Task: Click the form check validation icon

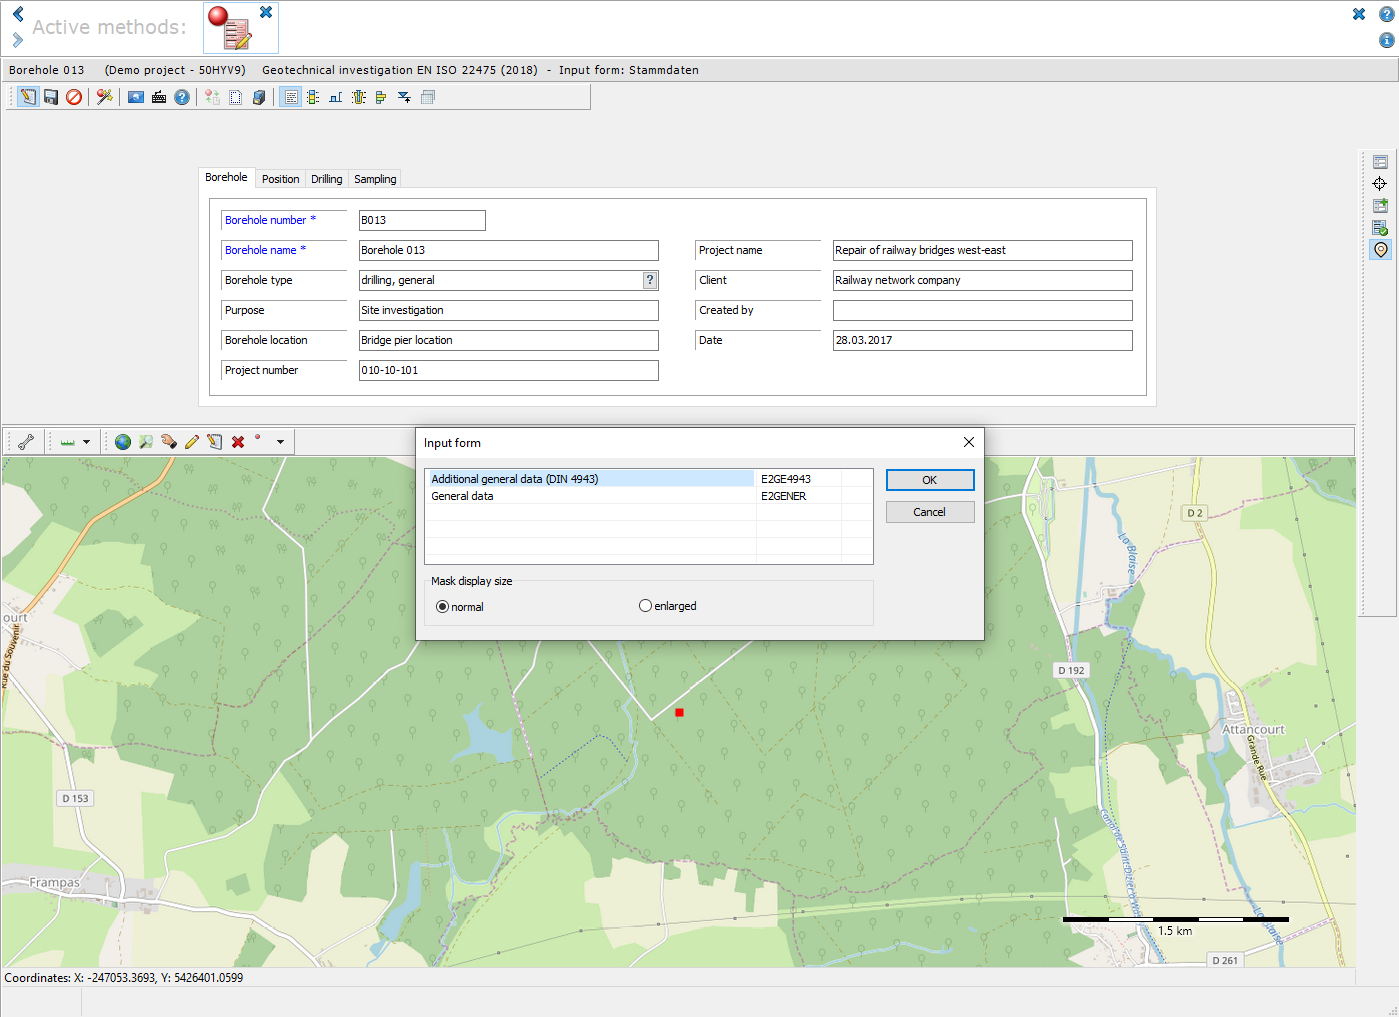Action: (x=1380, y=228)
